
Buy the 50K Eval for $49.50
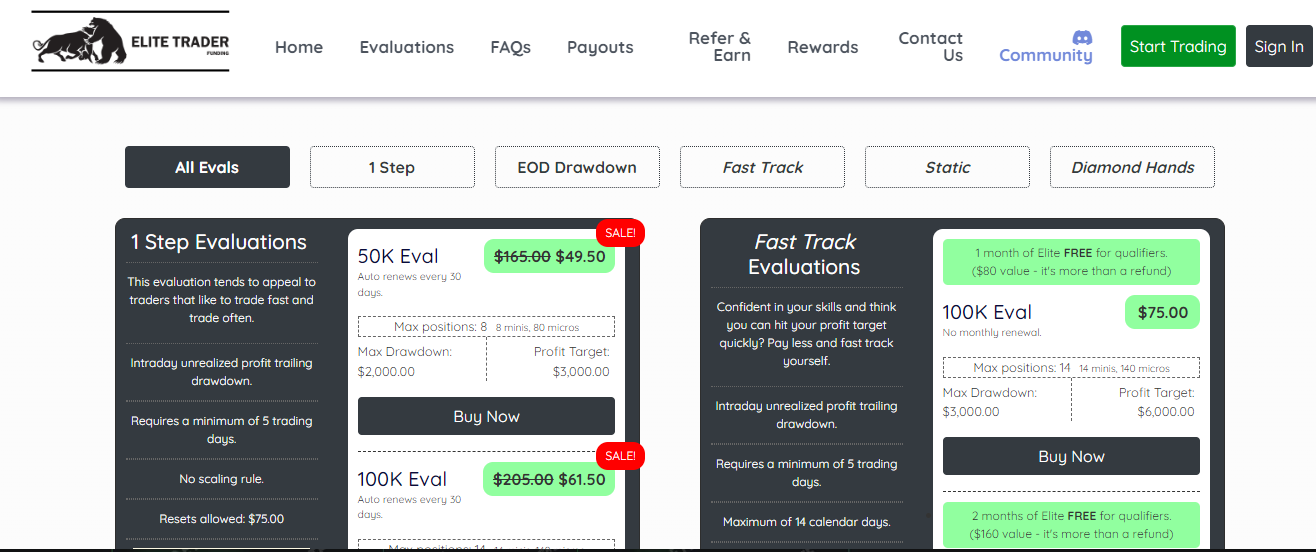486,416
